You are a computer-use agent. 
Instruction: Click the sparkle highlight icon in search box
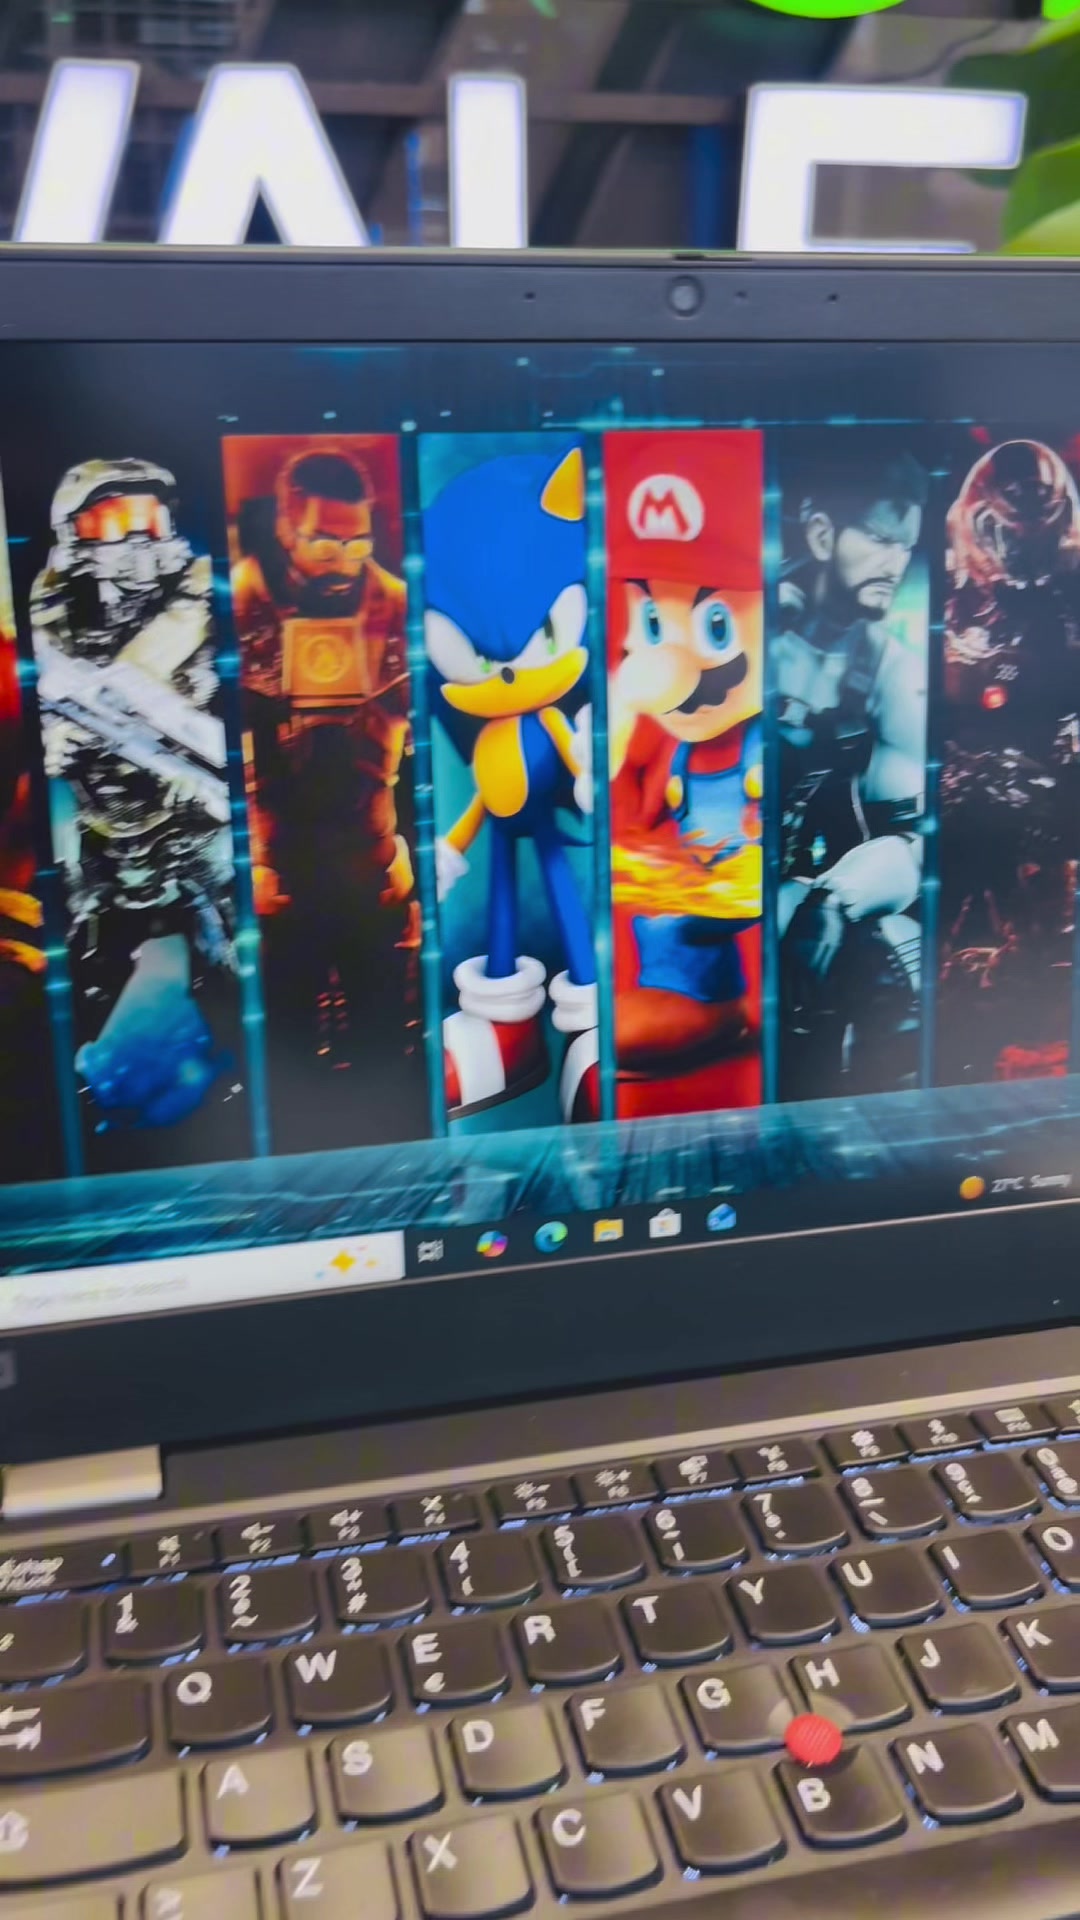pyautogui.click(x=344, y=1263)
